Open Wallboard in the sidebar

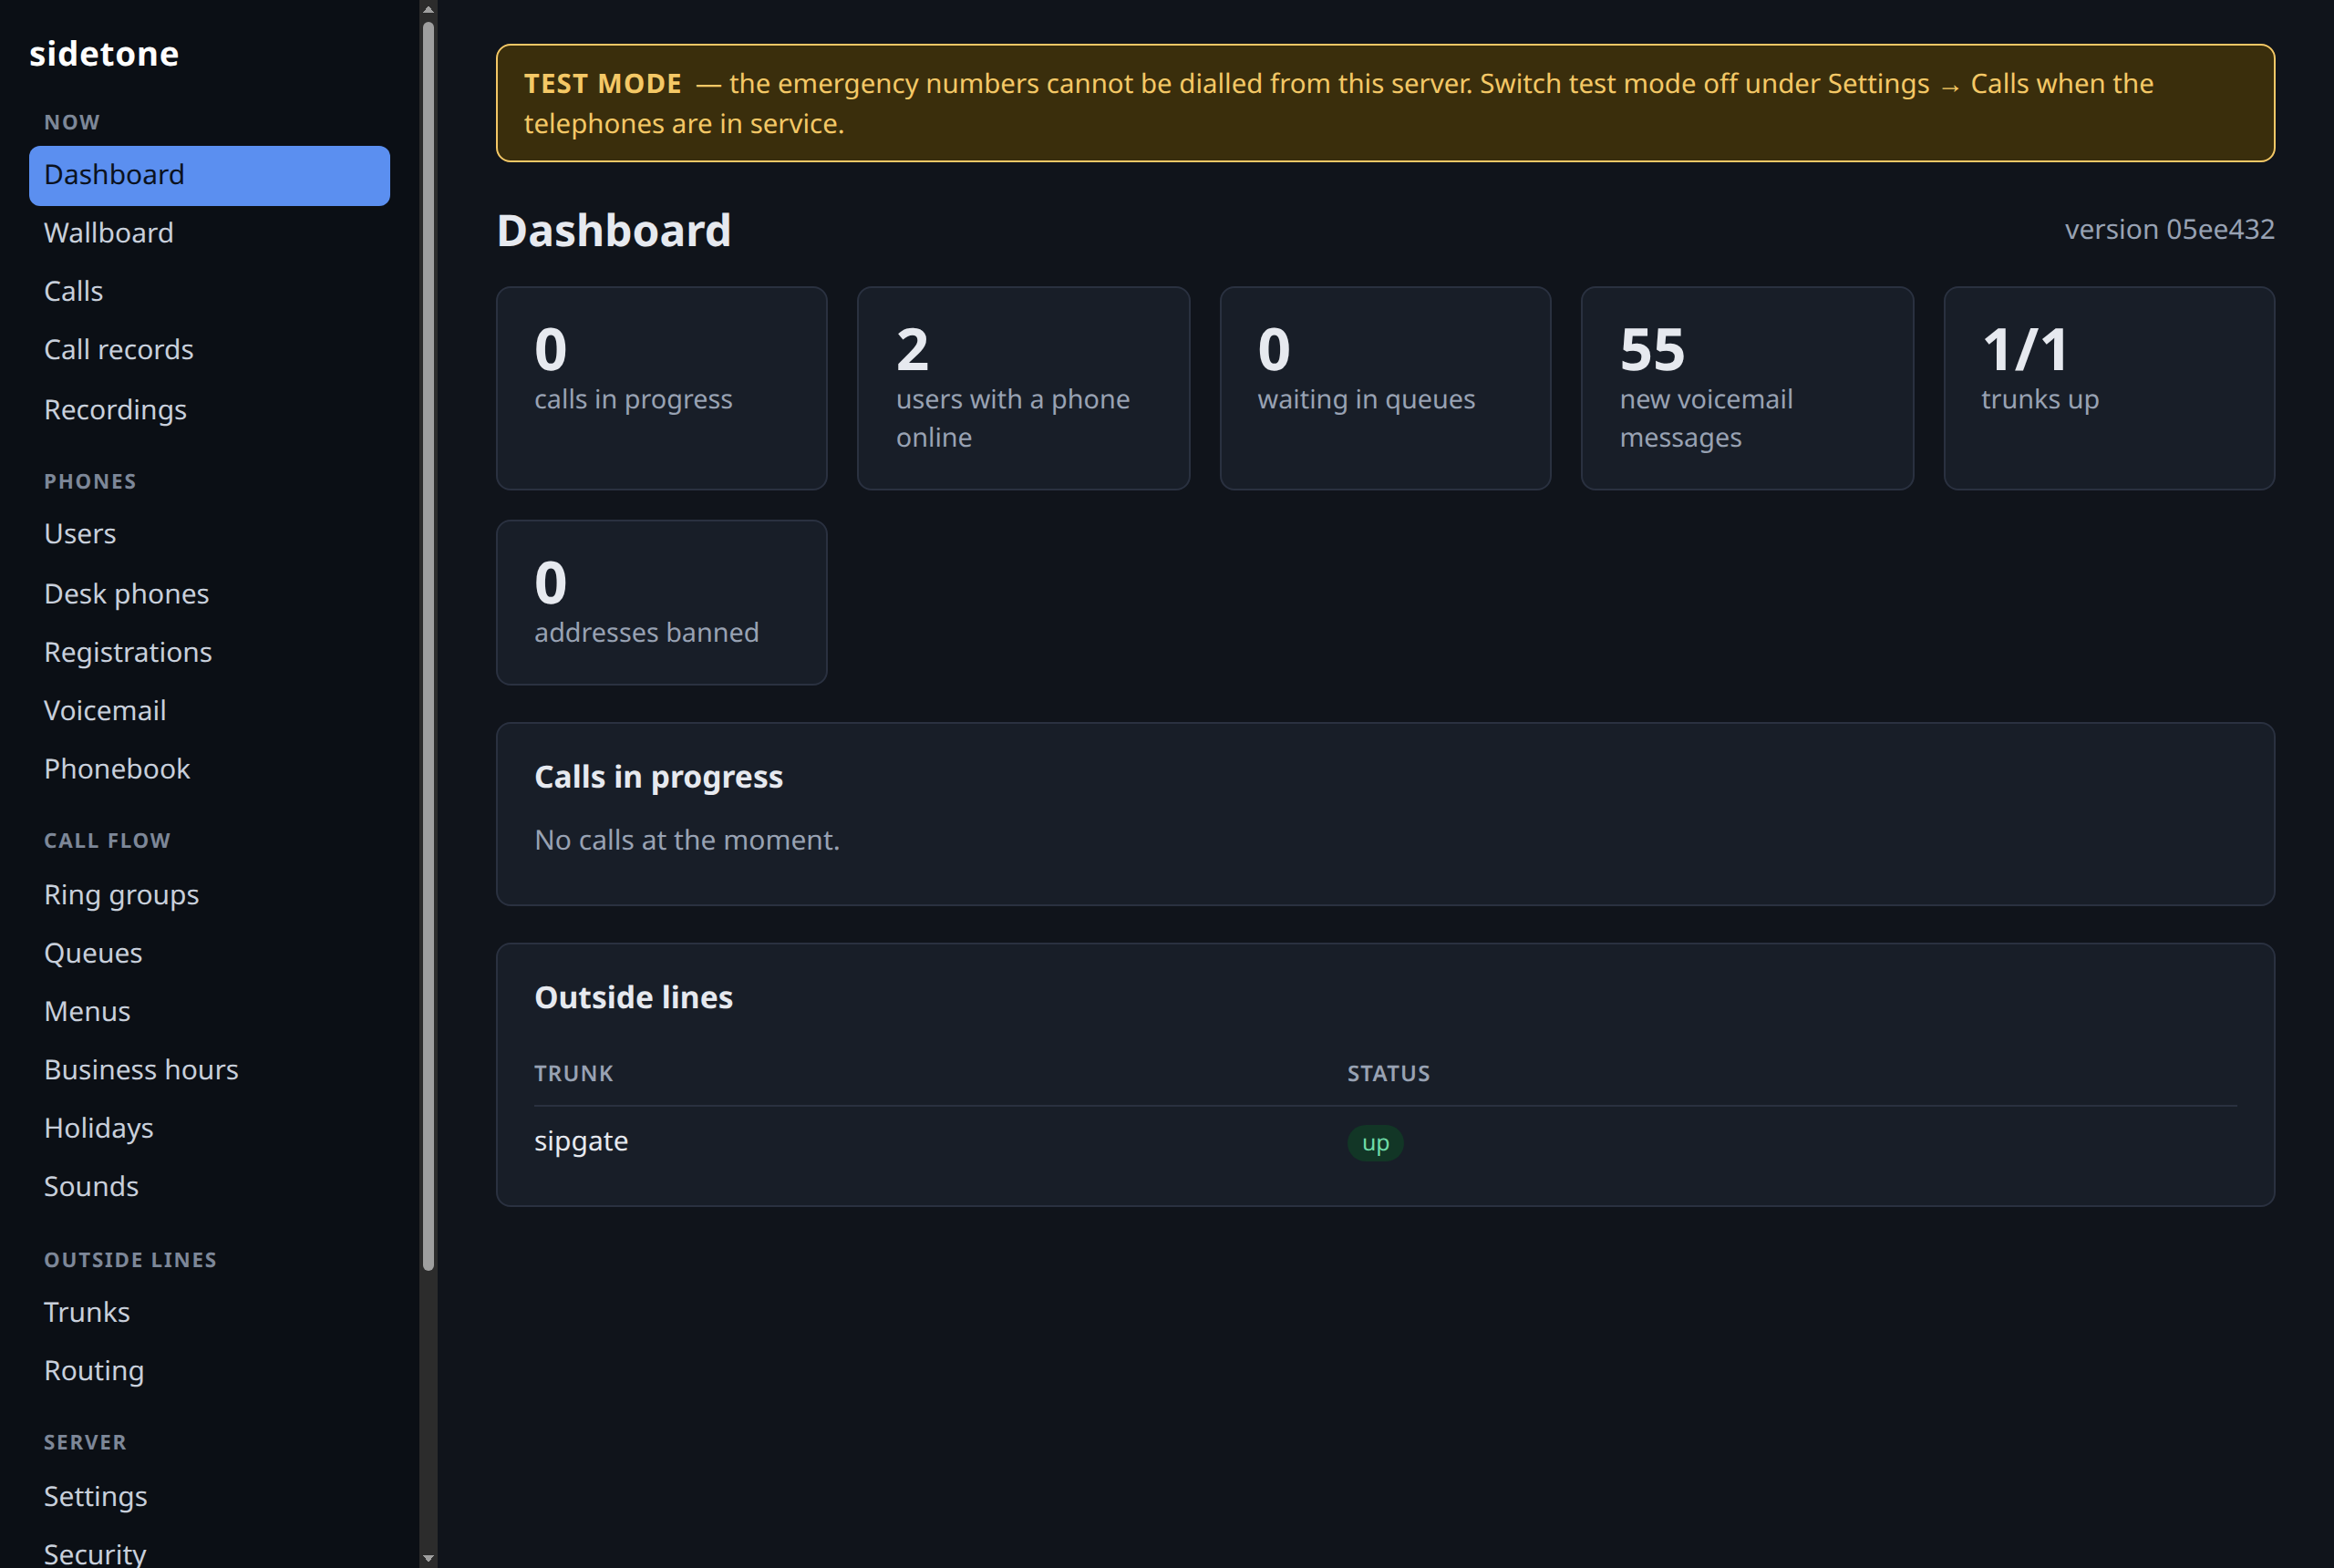pos(209,233)
